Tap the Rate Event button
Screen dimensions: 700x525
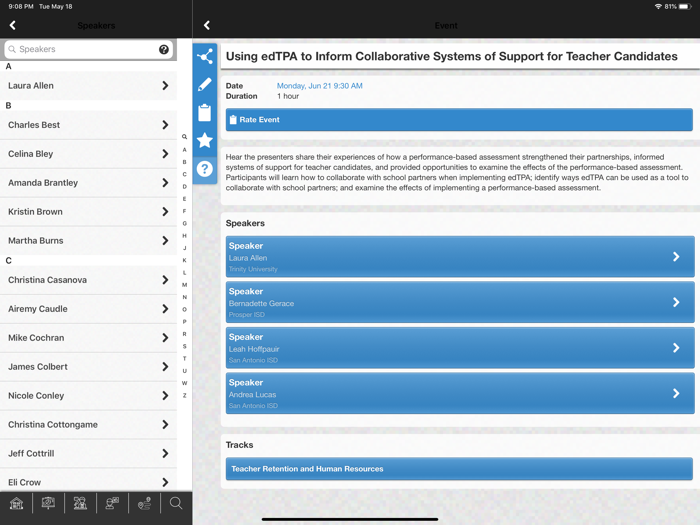[459, 120]
